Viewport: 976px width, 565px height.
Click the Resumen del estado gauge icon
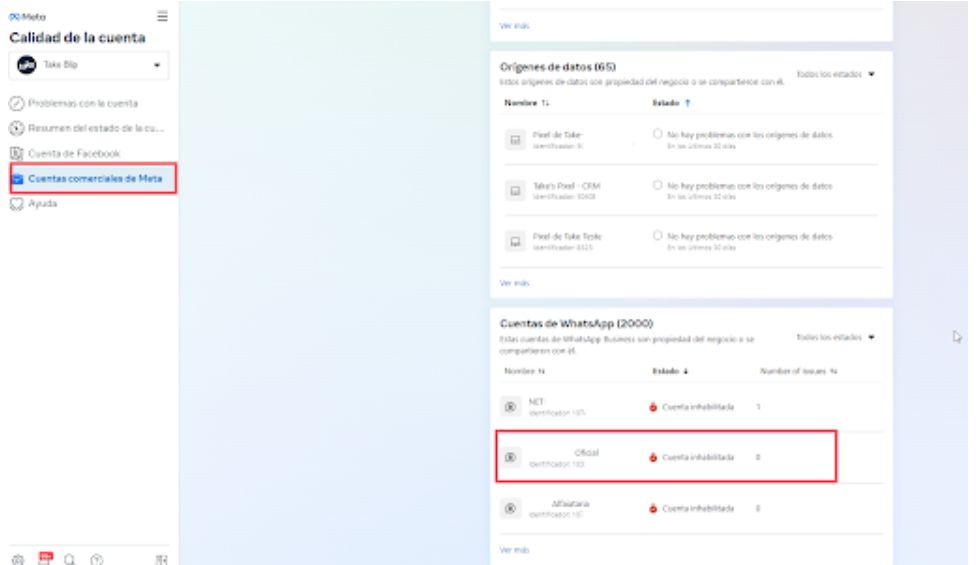pyautogui.click(x=17, y=128)
